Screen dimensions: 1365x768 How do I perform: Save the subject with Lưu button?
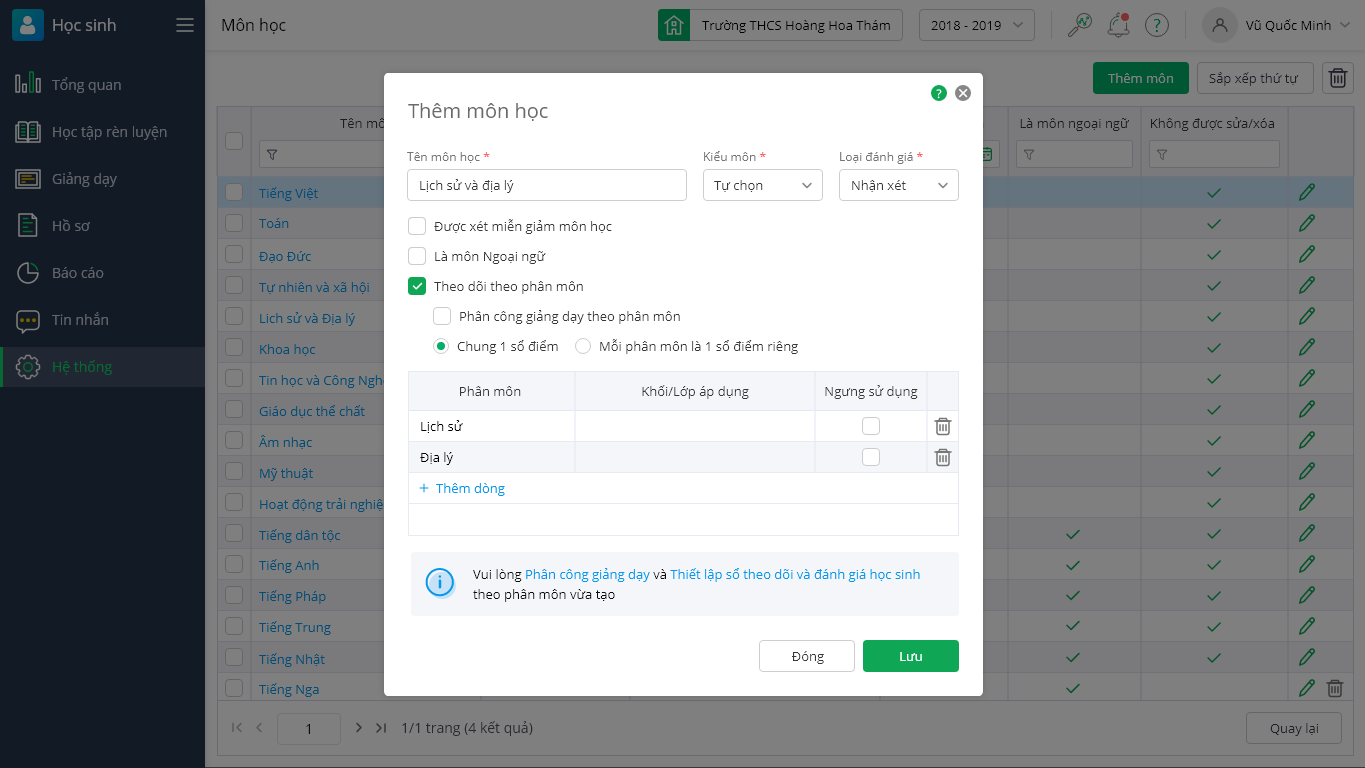click(910, 656)
